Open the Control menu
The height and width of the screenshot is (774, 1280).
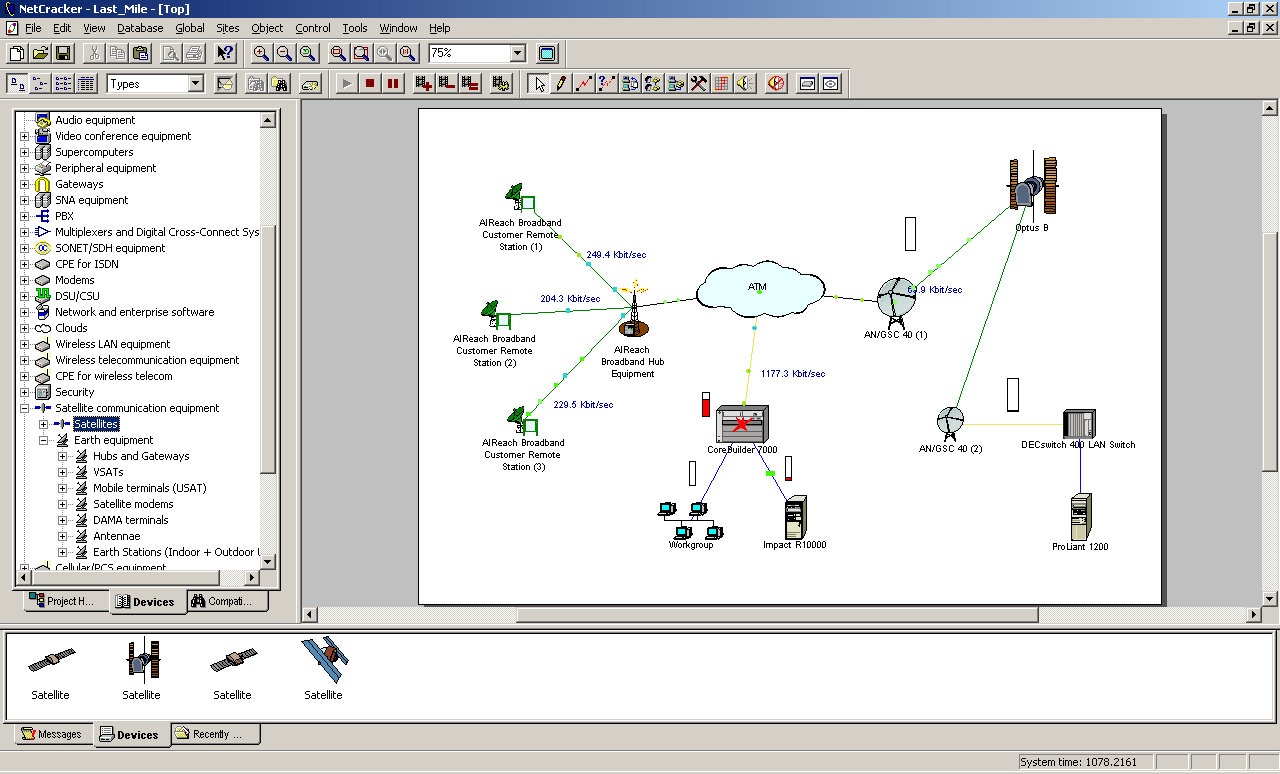click(x=313, y=28)
